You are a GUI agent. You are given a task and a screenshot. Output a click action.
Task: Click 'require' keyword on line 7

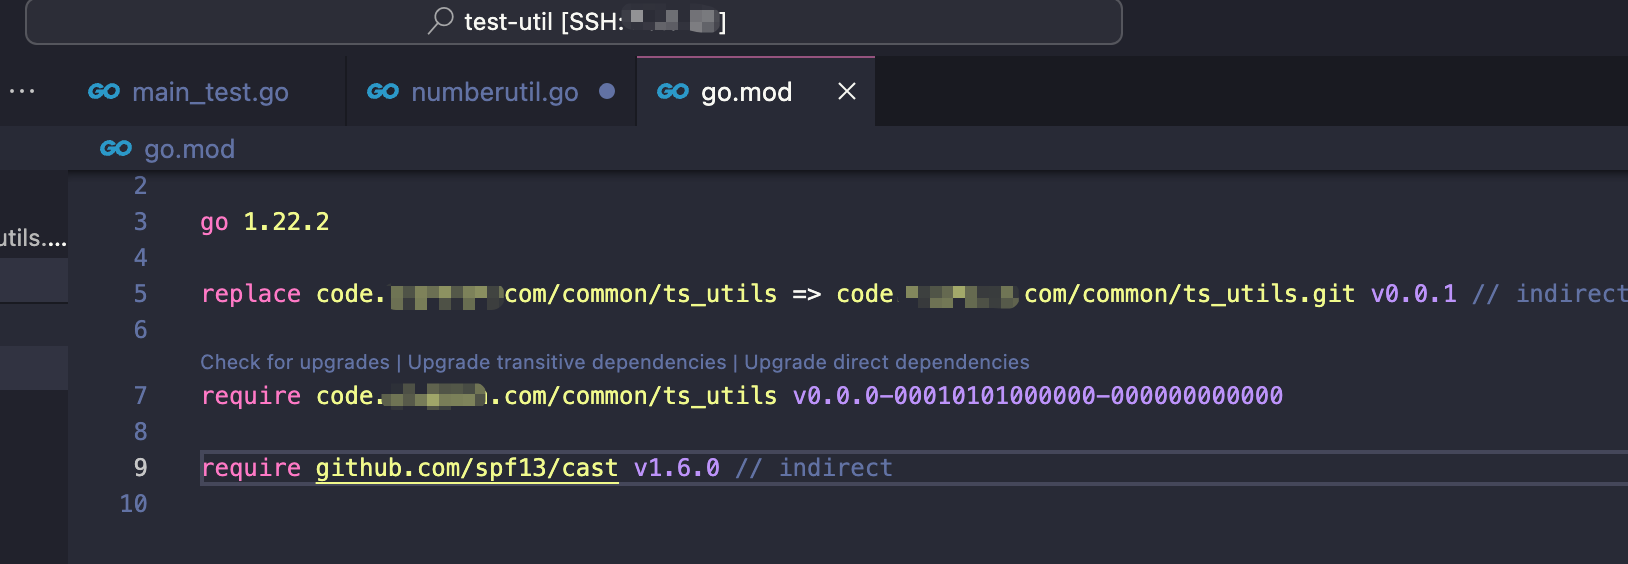point(251,396)
